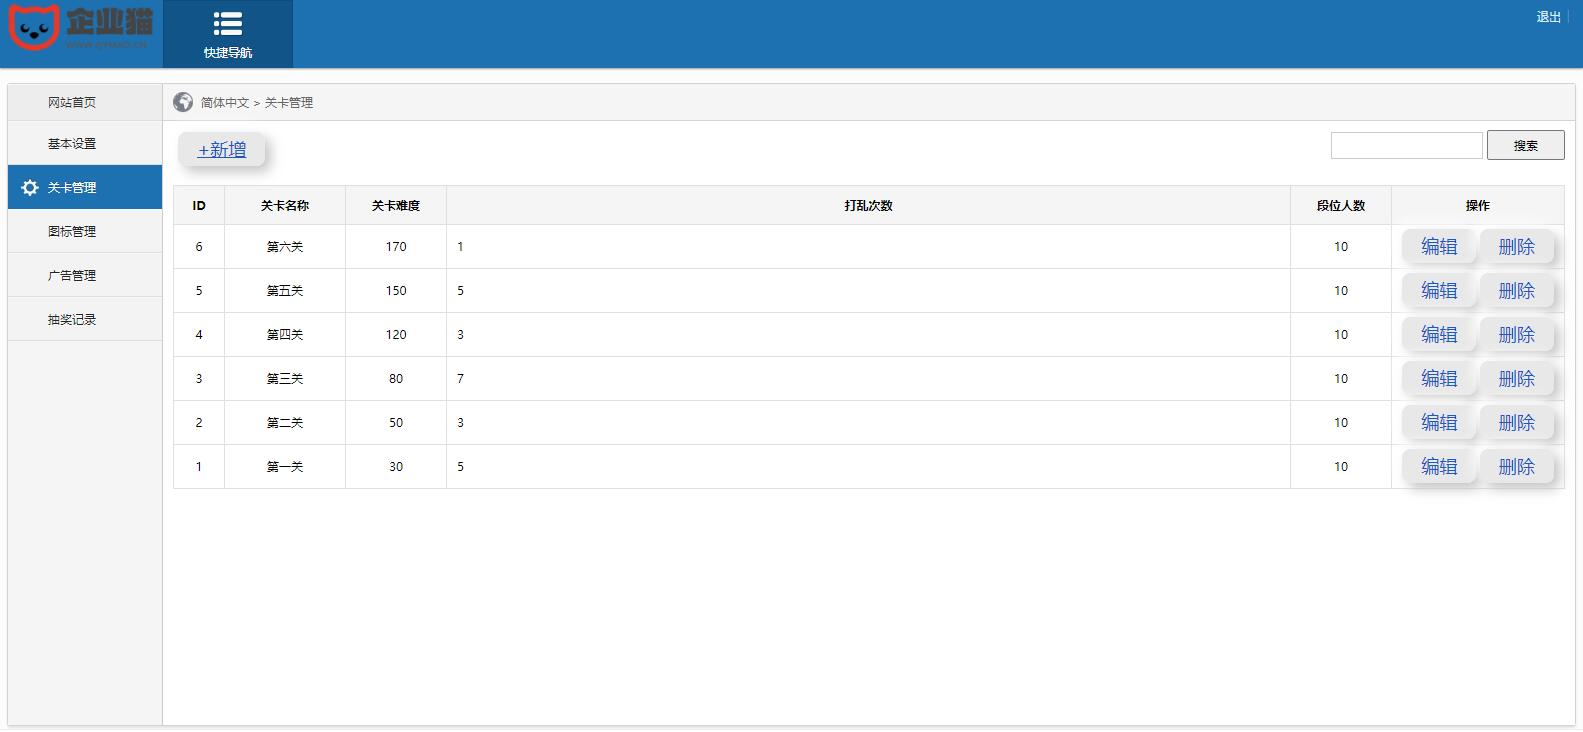
Task: Open 网站首页 in the sidebar
Action: (72, 102)
